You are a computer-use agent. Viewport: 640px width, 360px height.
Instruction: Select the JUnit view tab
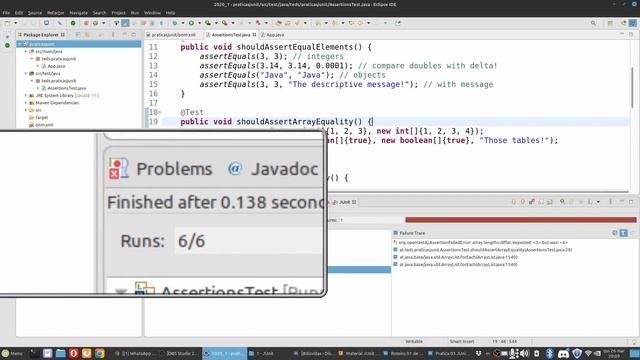click(x=345, y=202)
